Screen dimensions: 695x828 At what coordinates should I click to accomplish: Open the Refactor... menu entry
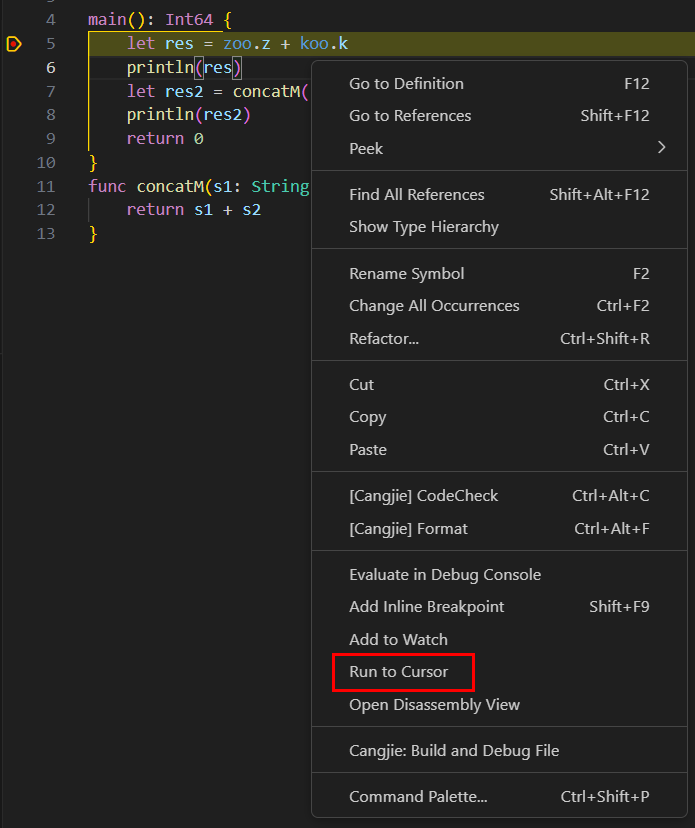(384, 339)
